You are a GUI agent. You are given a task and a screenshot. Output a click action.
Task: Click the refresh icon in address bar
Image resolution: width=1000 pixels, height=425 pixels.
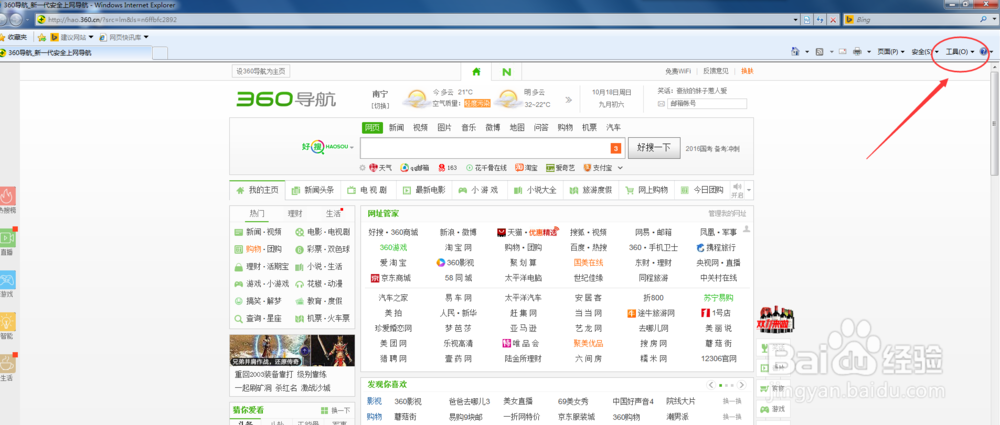pyautogui.click(x=820, y=20)
